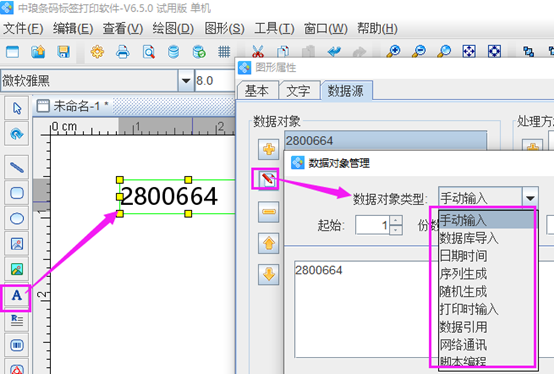The image size is (554, 374).
Task: Open the 帮助(H) menu
Action: pos(377,29)
